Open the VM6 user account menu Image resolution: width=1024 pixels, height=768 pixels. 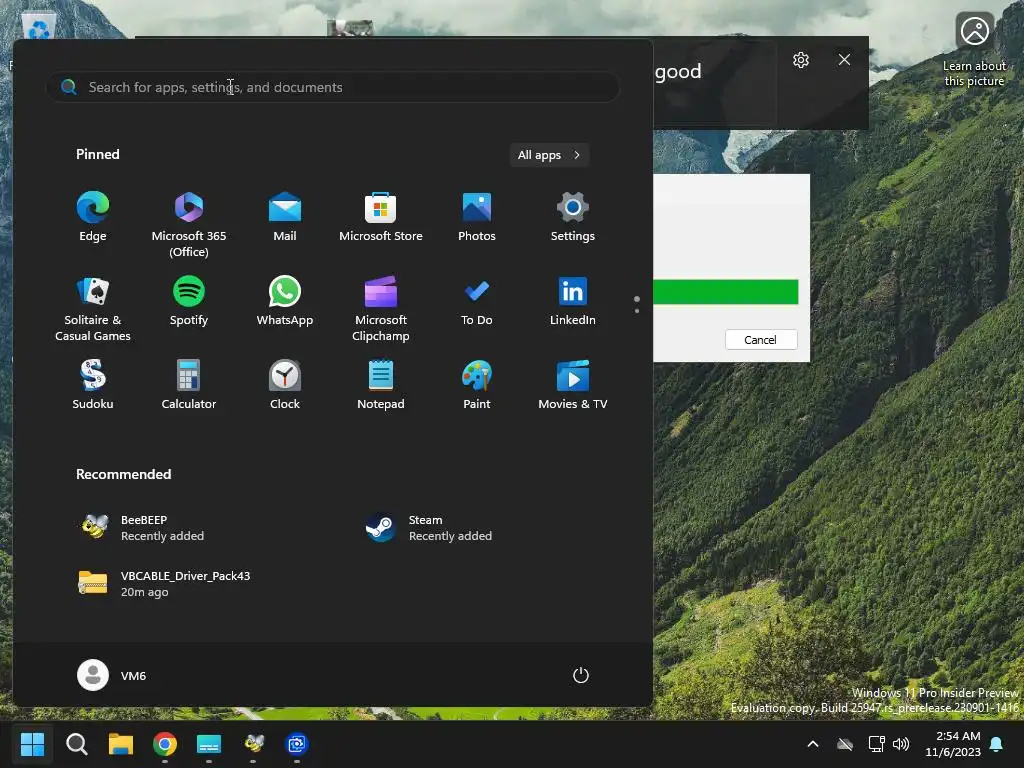tap(112, 675)
